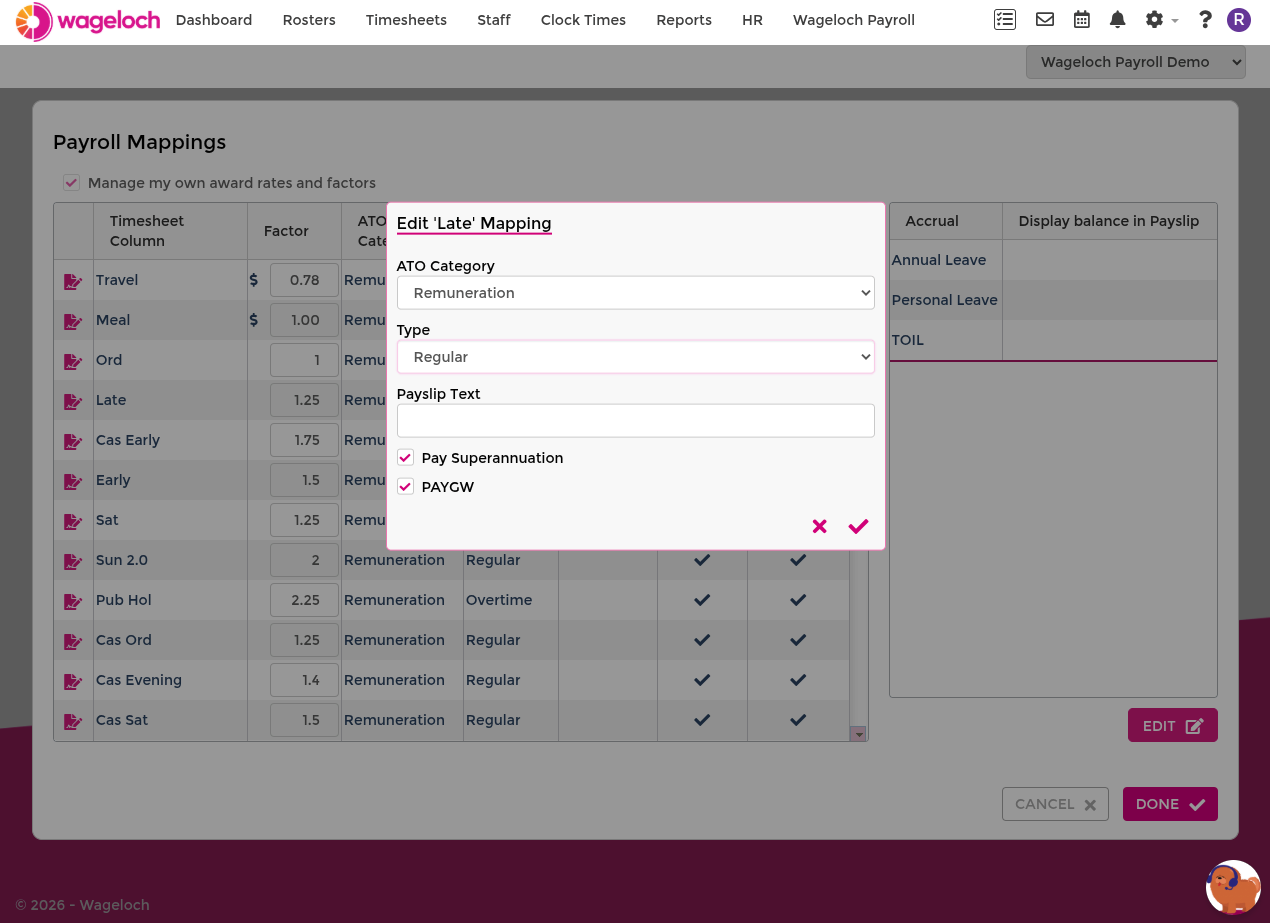
Task: Edit the Early row mapping icon
Action: [73, 481]
